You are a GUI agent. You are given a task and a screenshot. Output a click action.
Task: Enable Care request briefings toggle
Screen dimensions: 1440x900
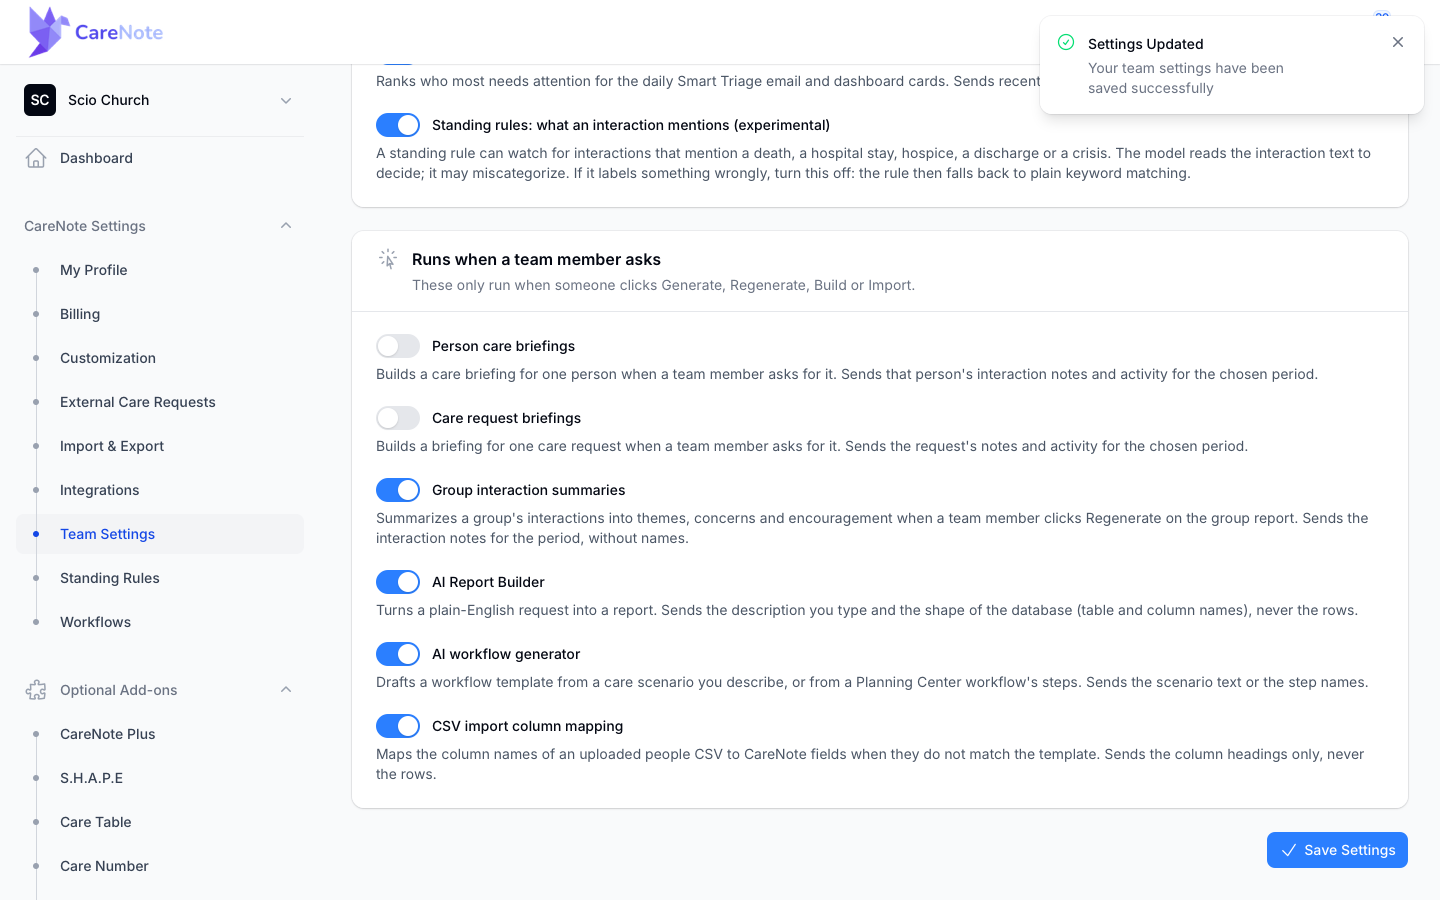[398, 418]
